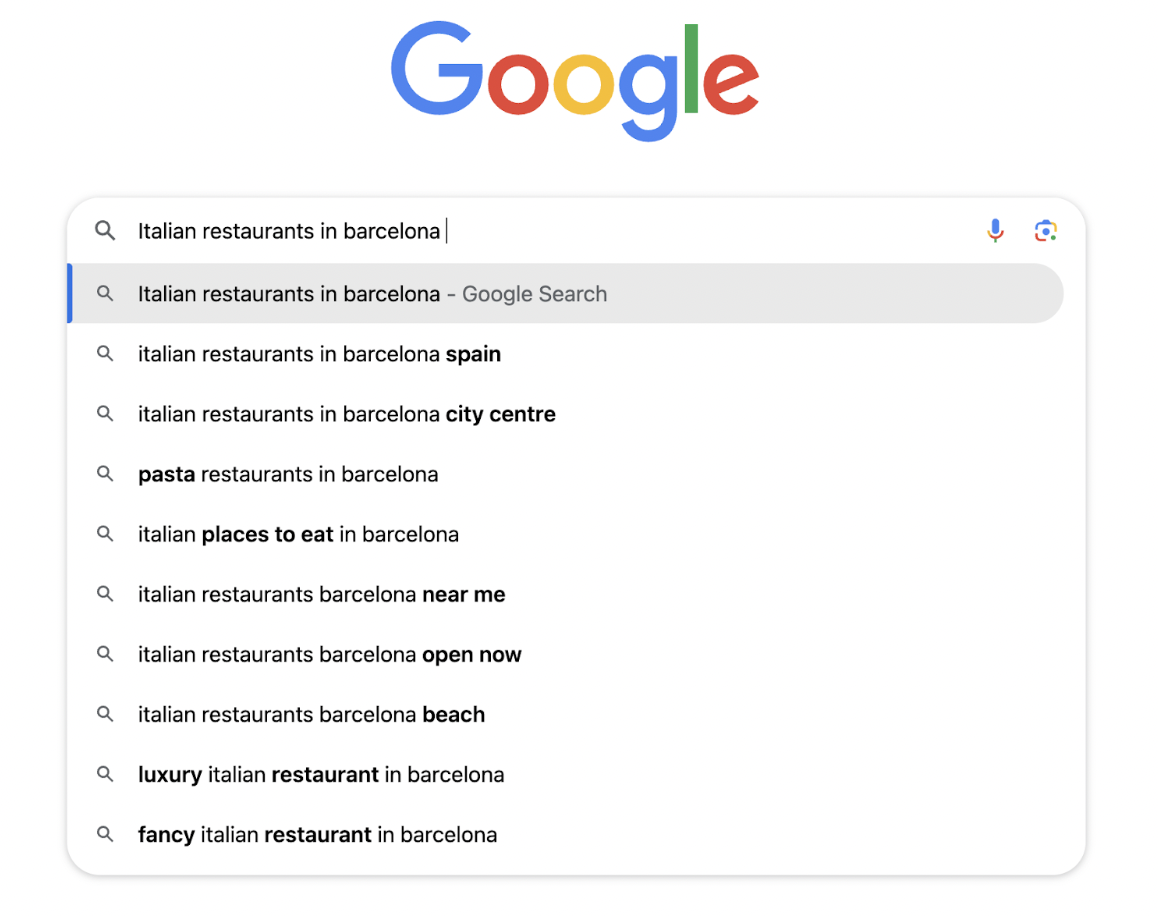Select 'italian restaurants barcelona beach'

[311, 714]
